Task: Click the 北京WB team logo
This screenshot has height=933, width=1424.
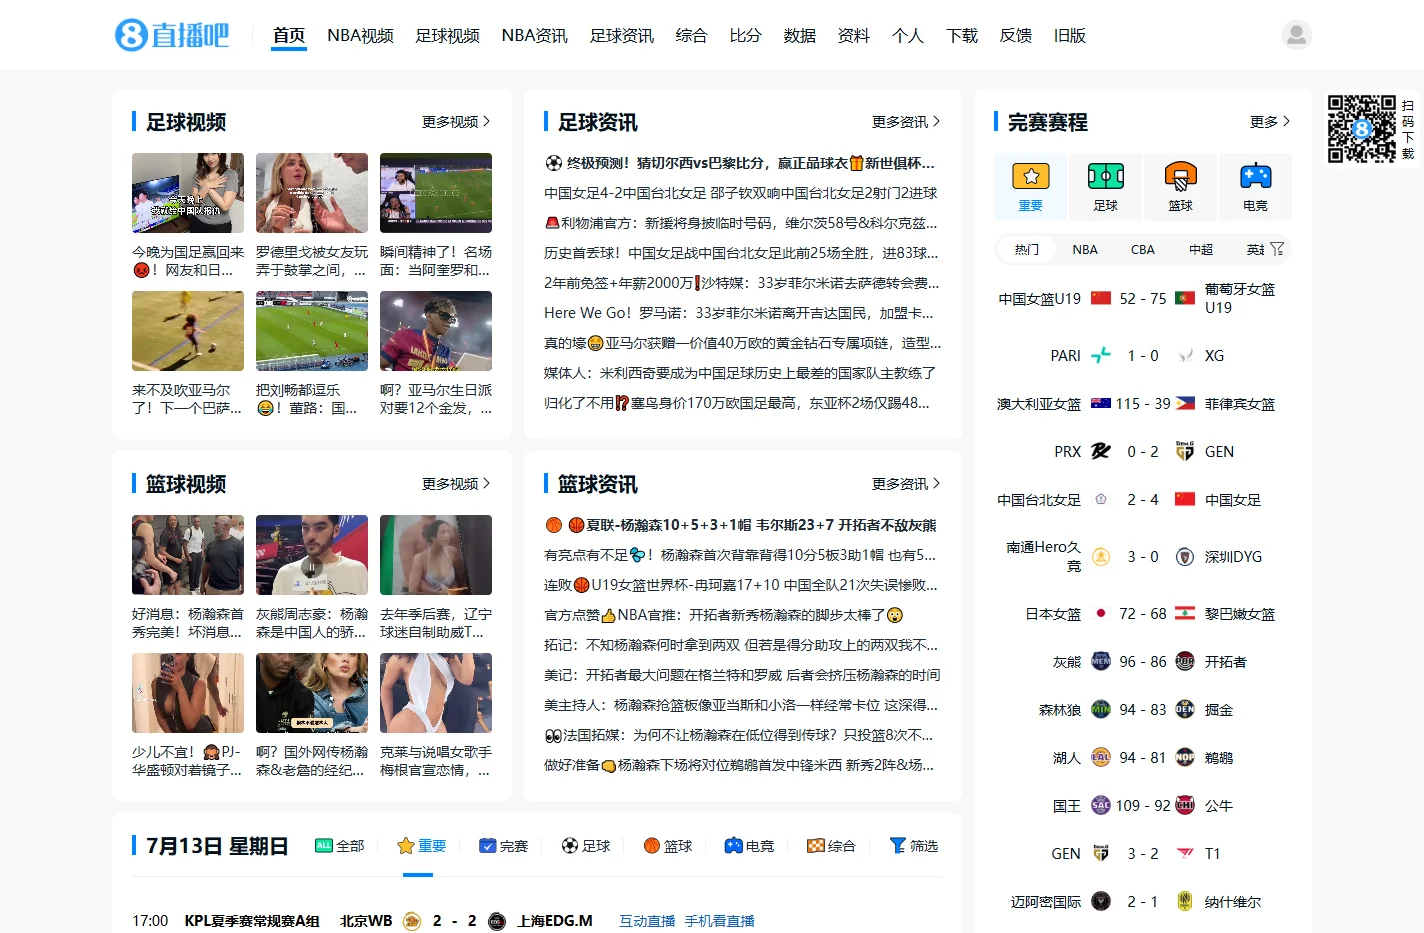Action: click(x=412, y=921)
